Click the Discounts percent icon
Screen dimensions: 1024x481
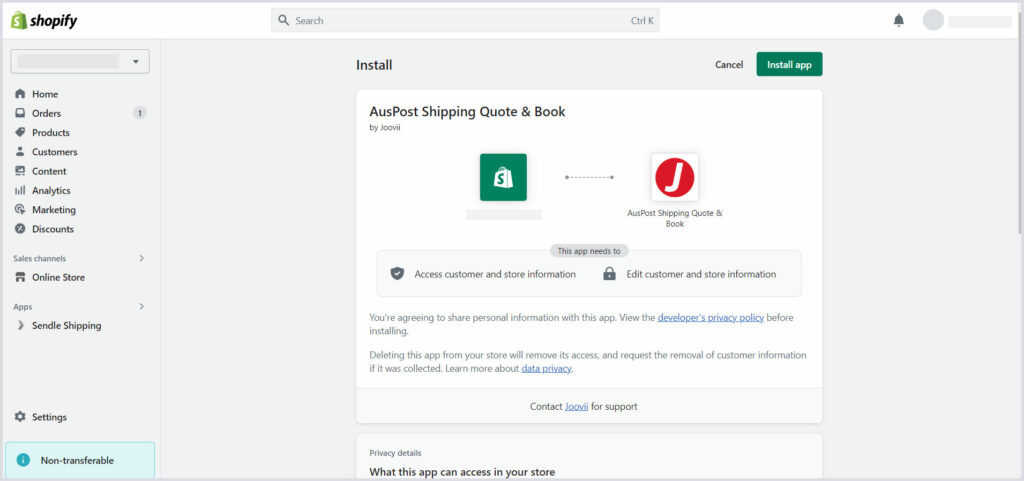tap(20, 229)
